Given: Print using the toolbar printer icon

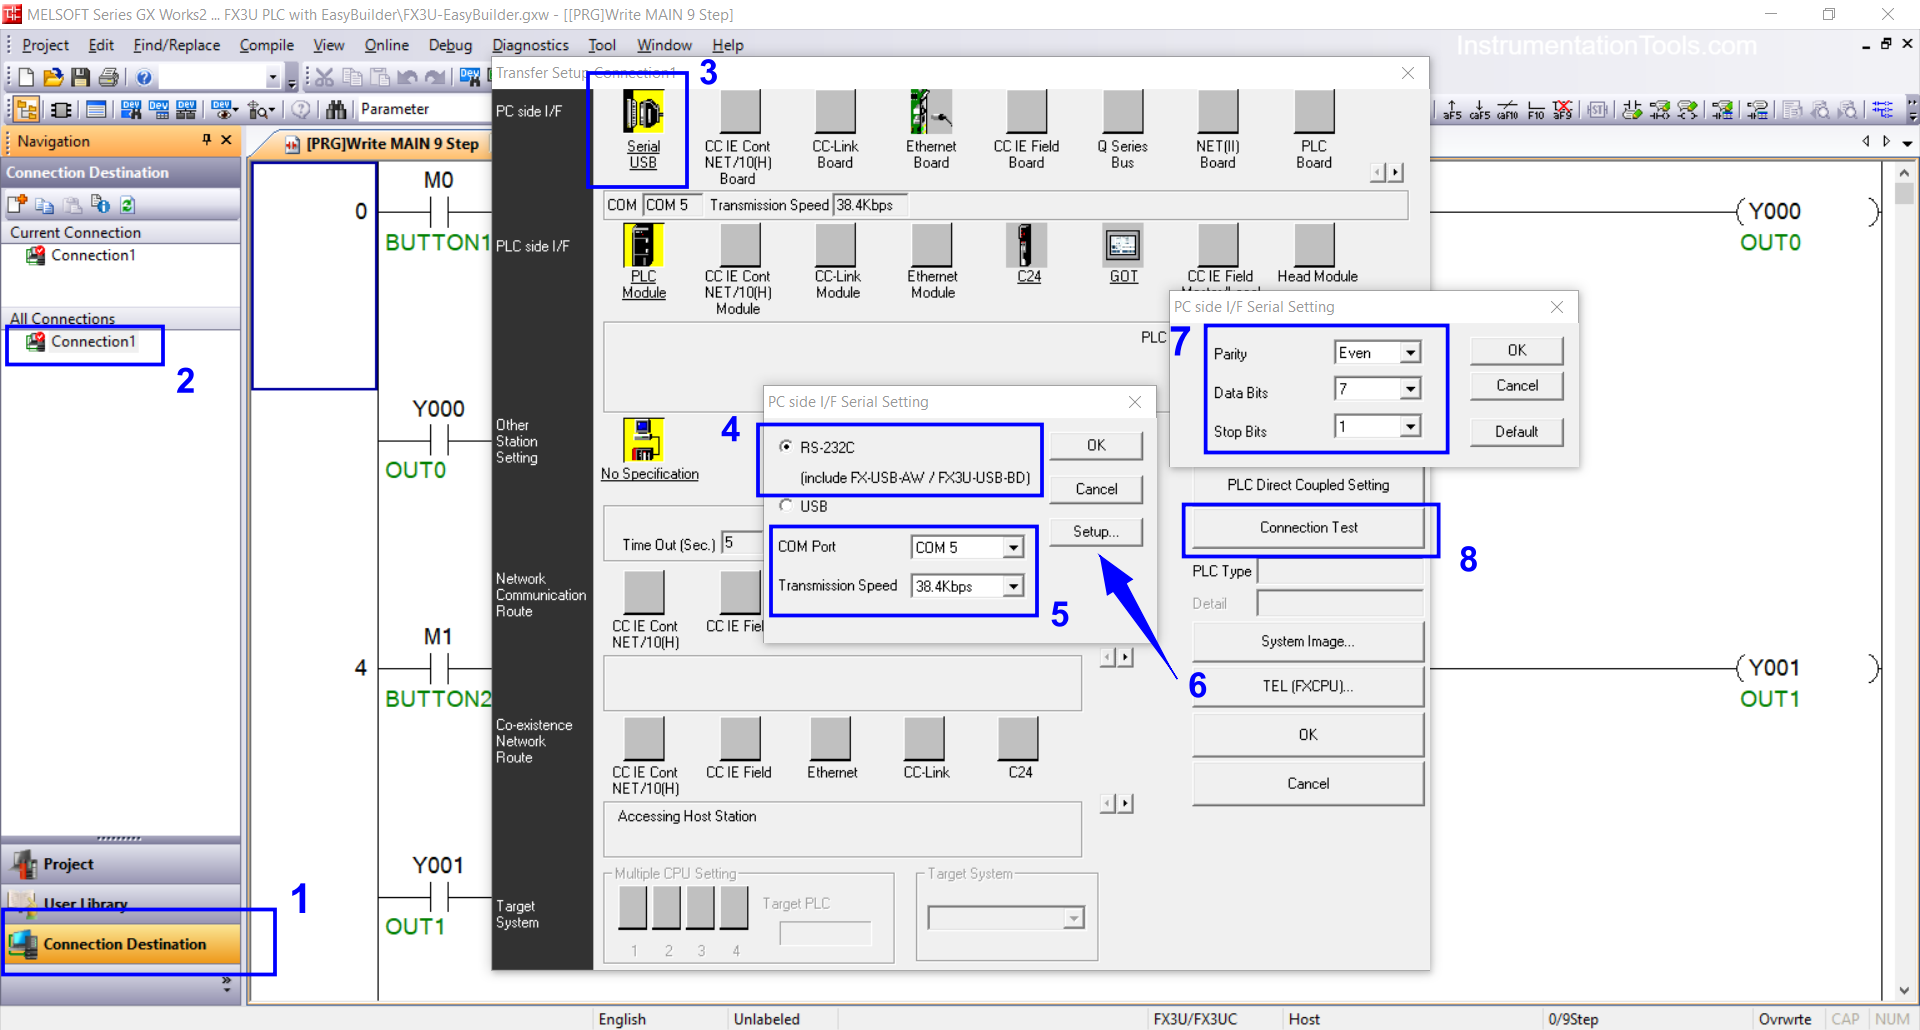Looking at the screenshot, I should click(x=109, y=77).
